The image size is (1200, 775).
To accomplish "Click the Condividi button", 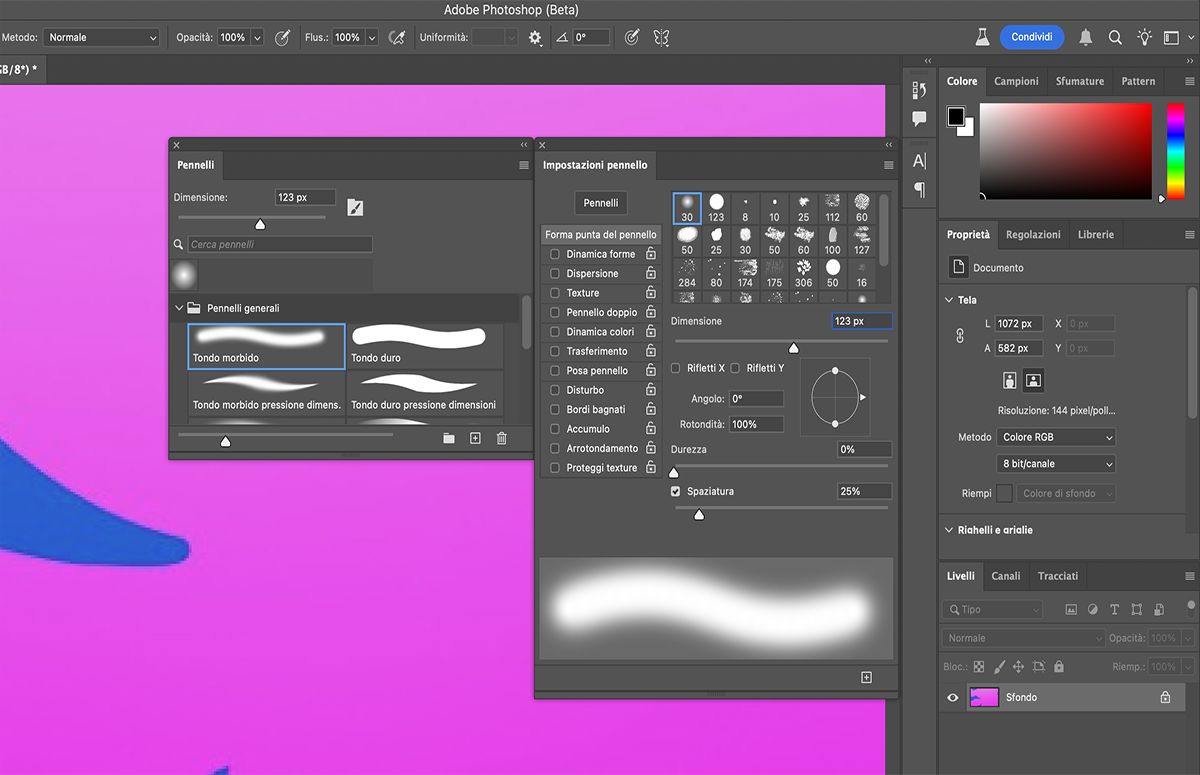I will point(1031,37).
